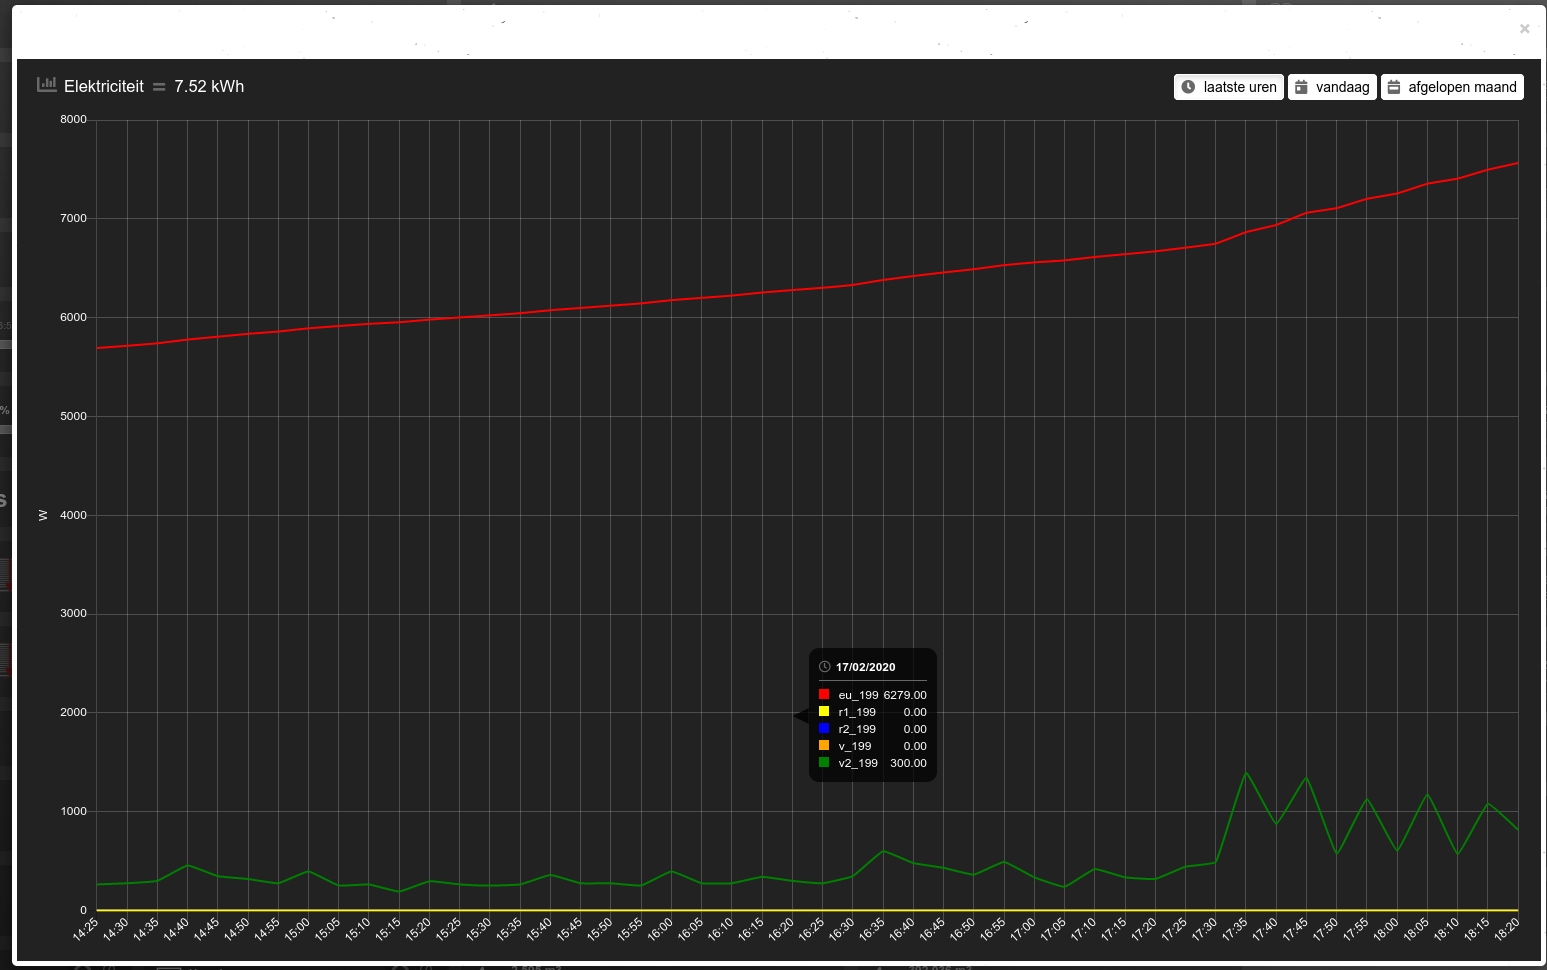Click the 'W' y-axis unit label
Image resolution: width=1547 pixels, height=970 pixels.
[x=43, y=515]
